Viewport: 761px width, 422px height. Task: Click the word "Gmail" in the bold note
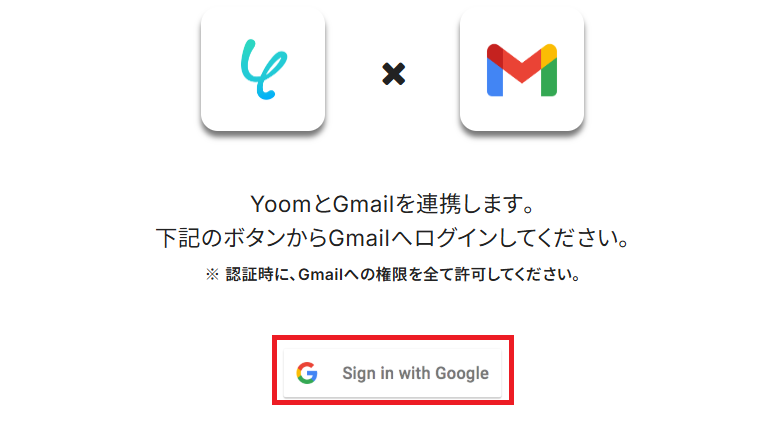click(x=321, y=275)
